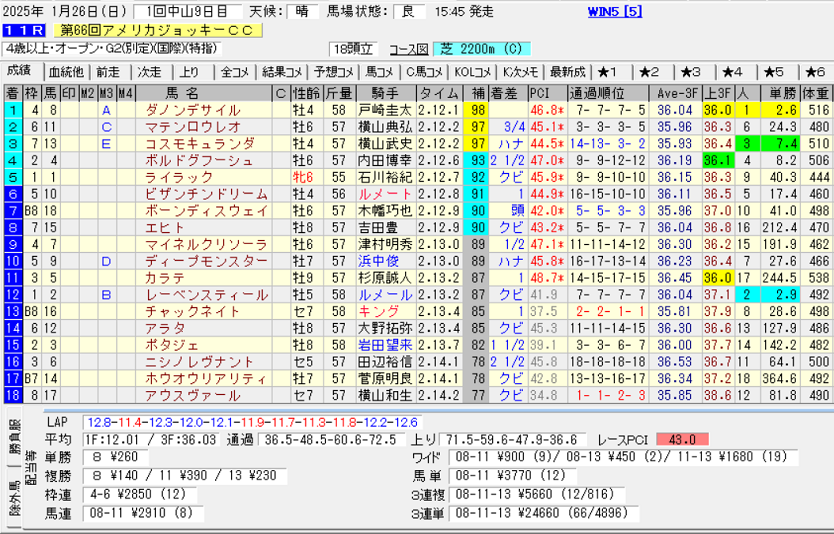The height and width of the screenshot is (534, 834).
Task: Open the コース図 course map link
Action: 408,48
